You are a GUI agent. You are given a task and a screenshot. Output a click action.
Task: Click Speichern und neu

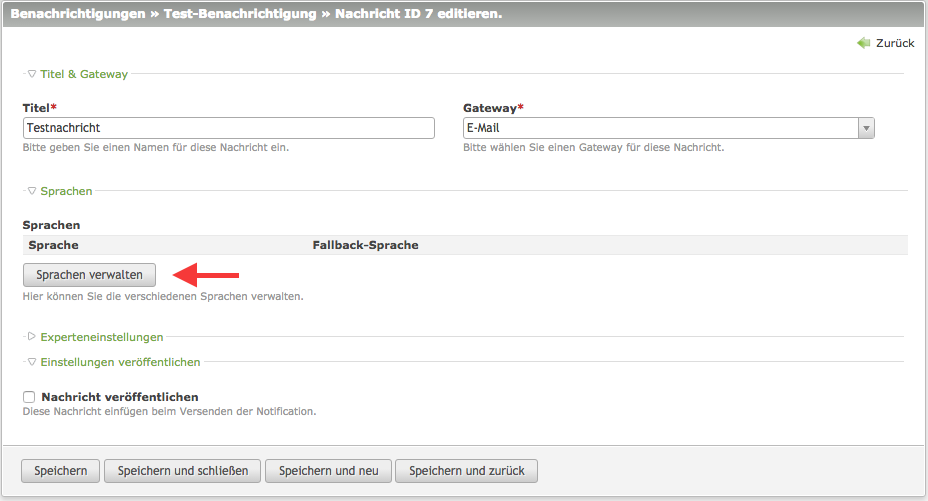[328, 471]
